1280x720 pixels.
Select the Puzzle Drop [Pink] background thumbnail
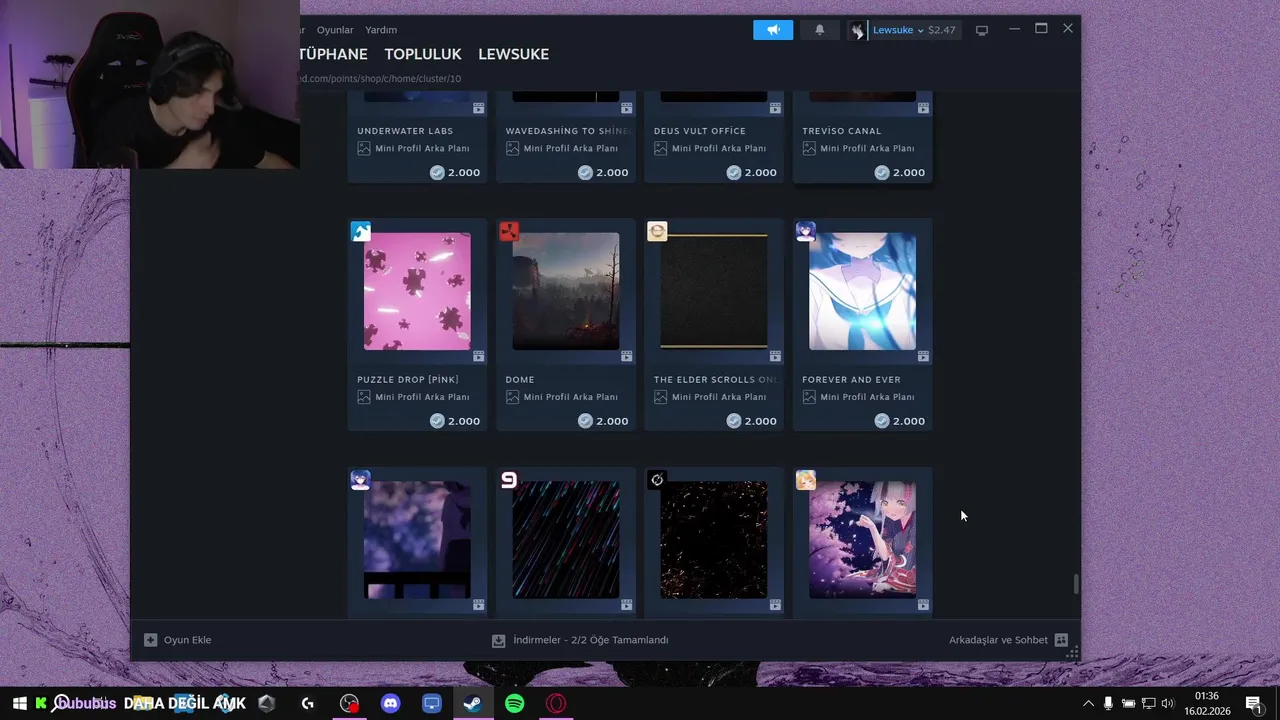point(417,291)
